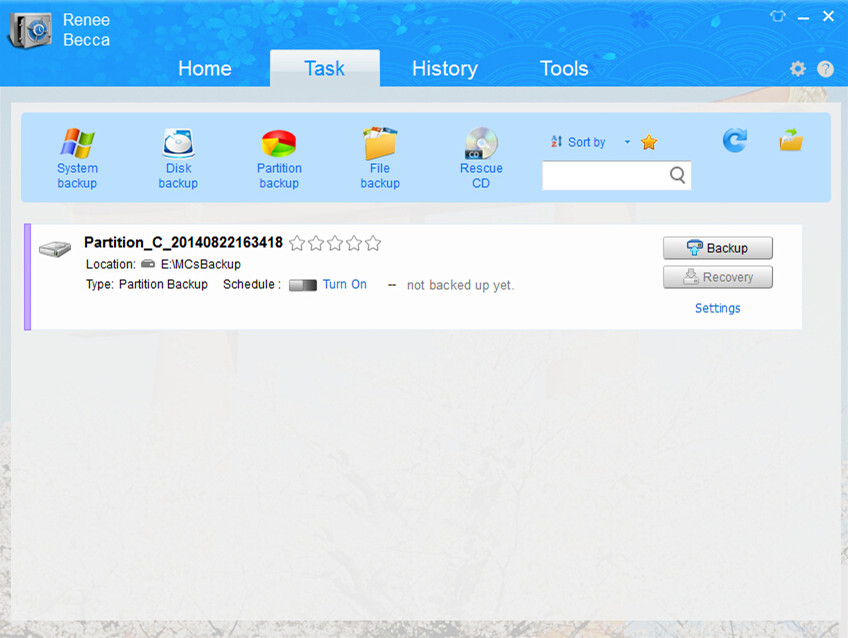848x638 pixels.
Task: Click the blue refresh arrow icon
Action: [735, 141]
